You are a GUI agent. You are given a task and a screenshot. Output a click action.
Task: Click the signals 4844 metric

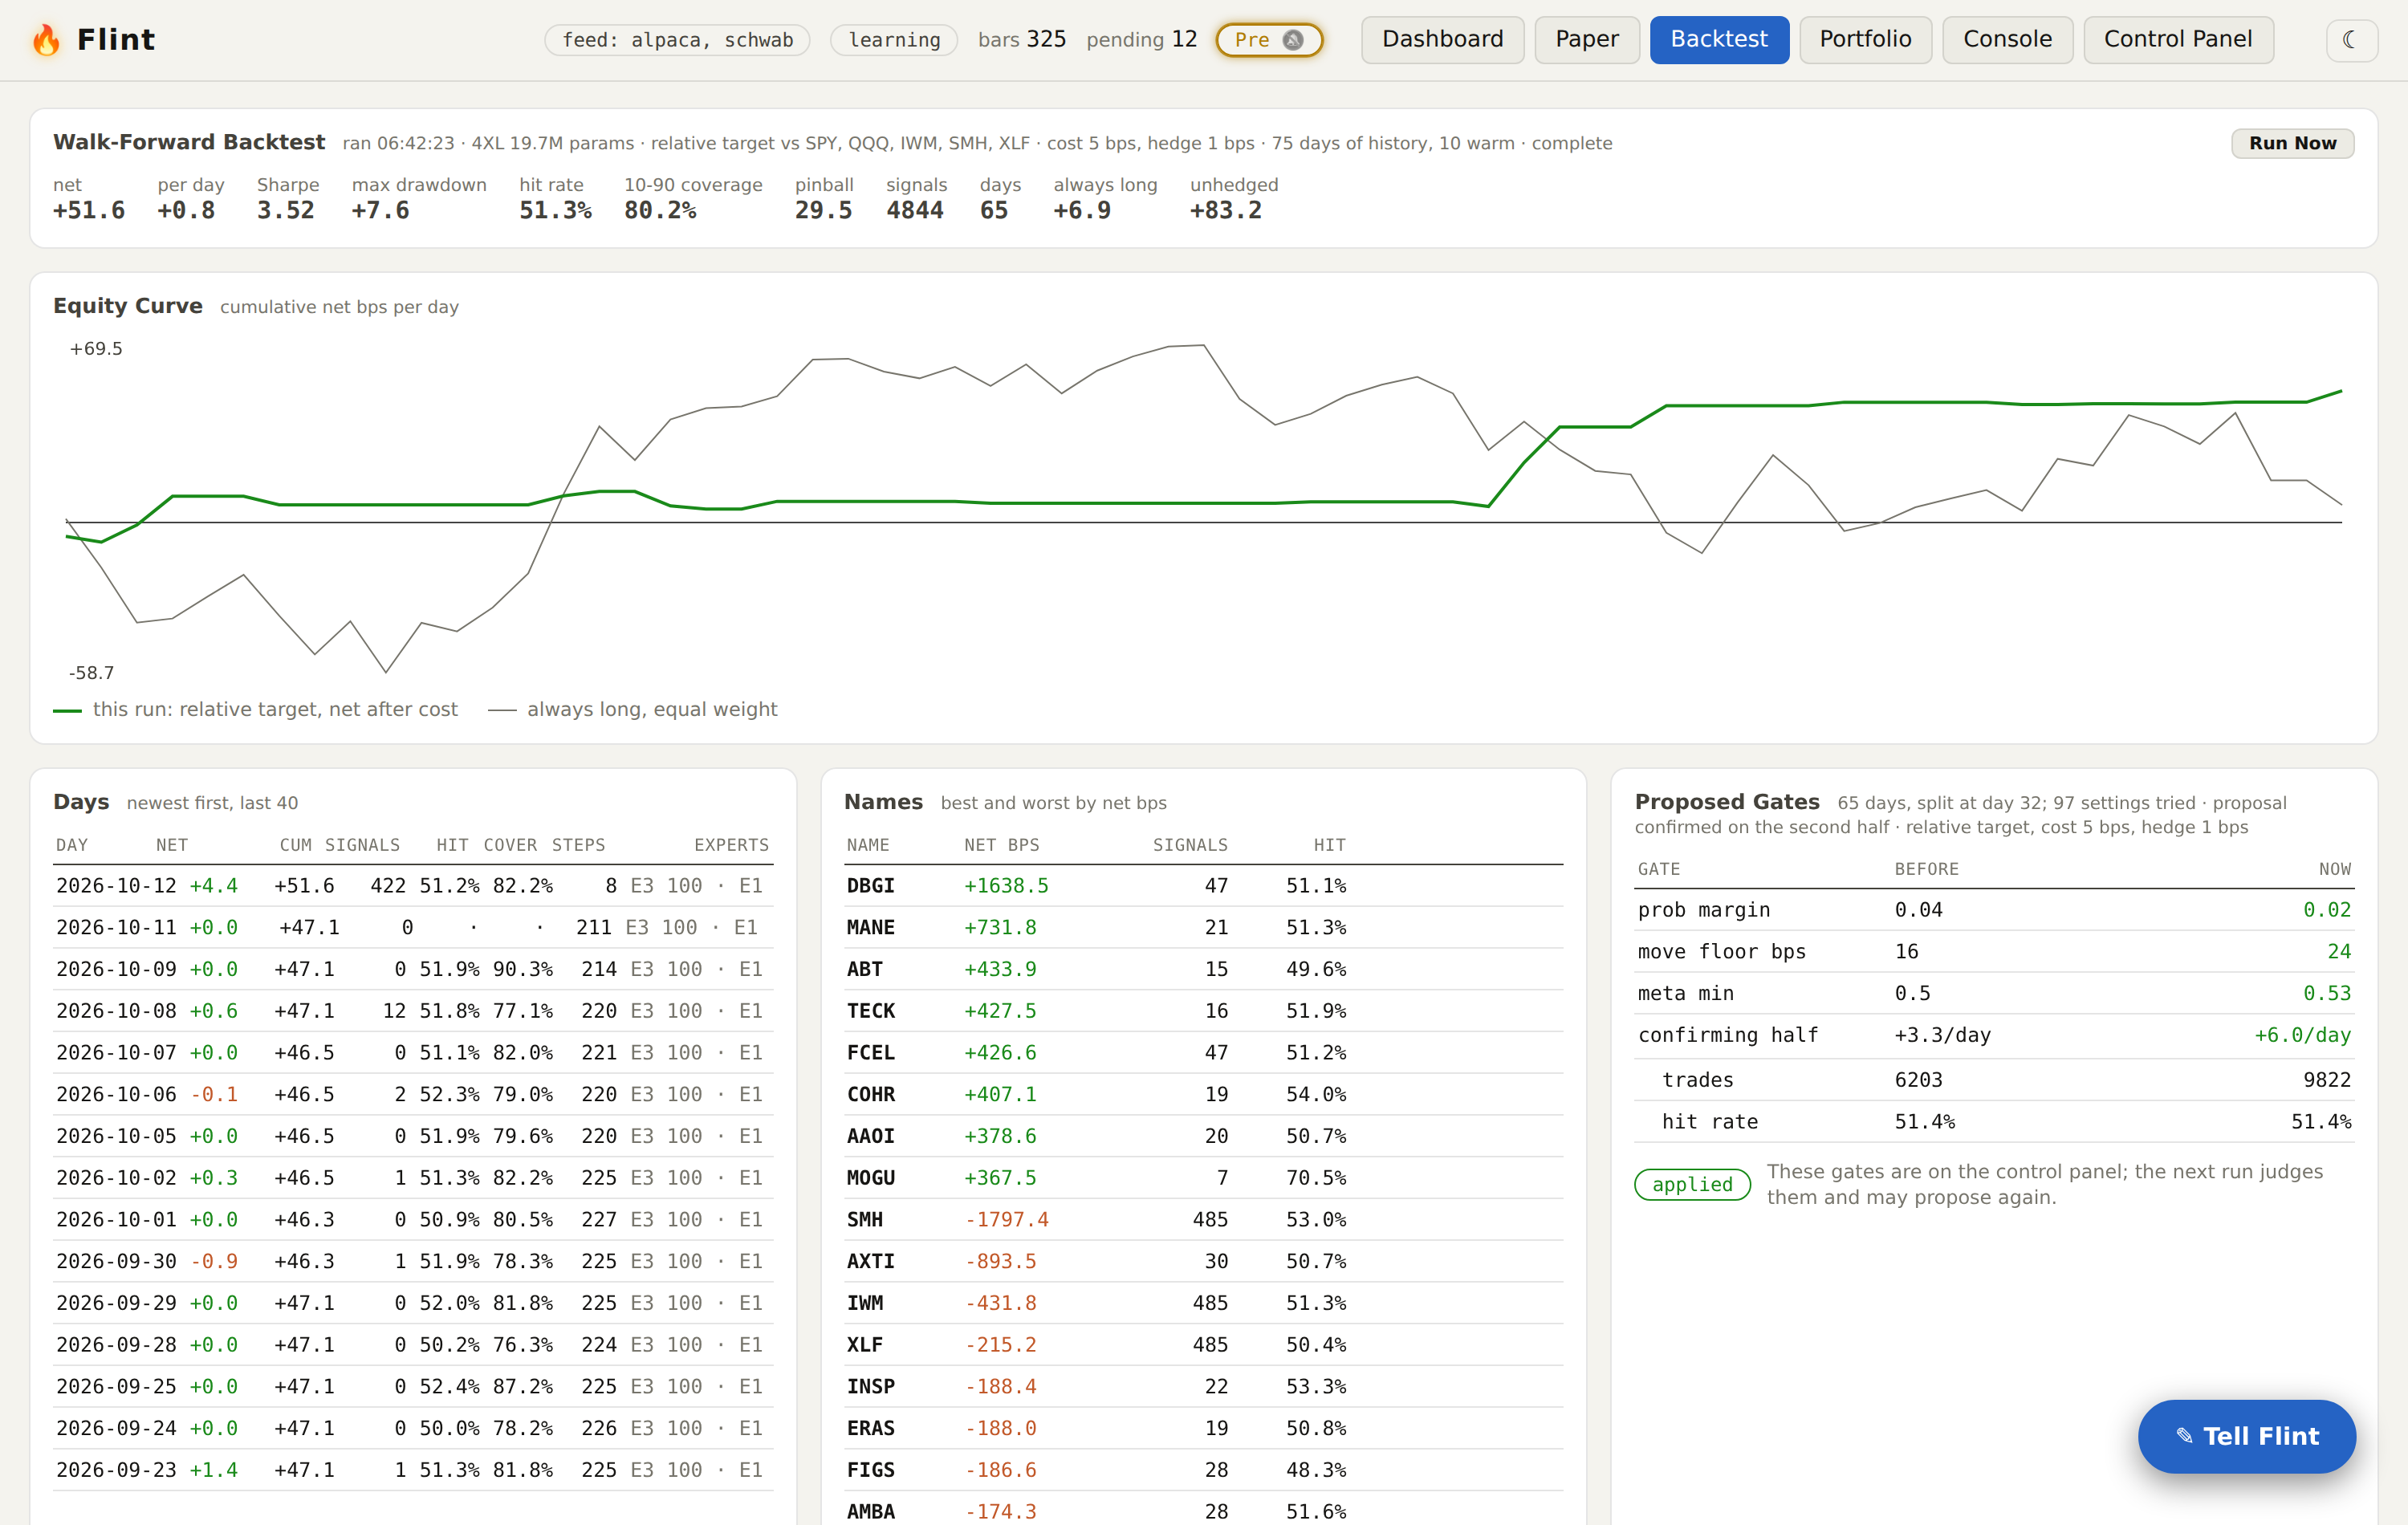tap(915, 198)
